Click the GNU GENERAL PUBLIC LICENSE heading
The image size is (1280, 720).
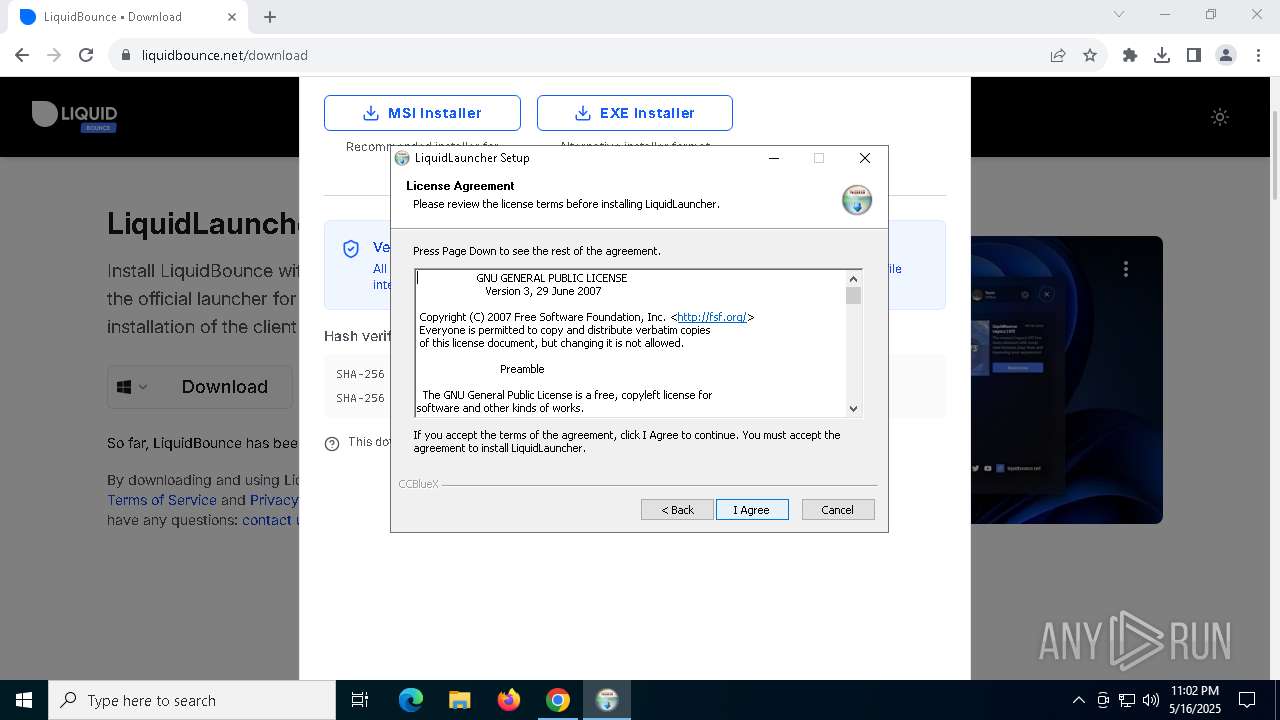tap(552, 278)
